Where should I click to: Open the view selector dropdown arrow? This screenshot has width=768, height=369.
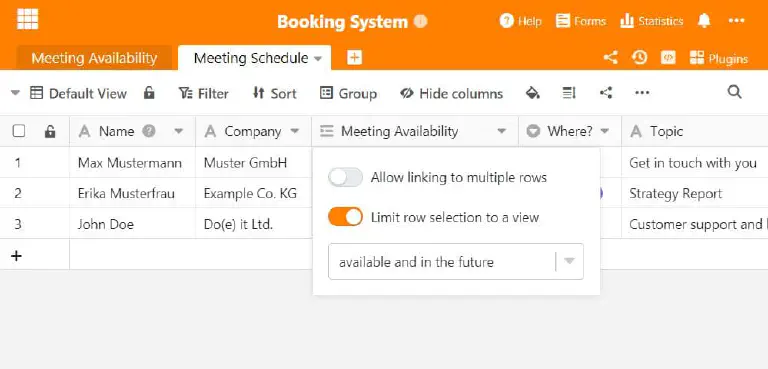point(569,261)
